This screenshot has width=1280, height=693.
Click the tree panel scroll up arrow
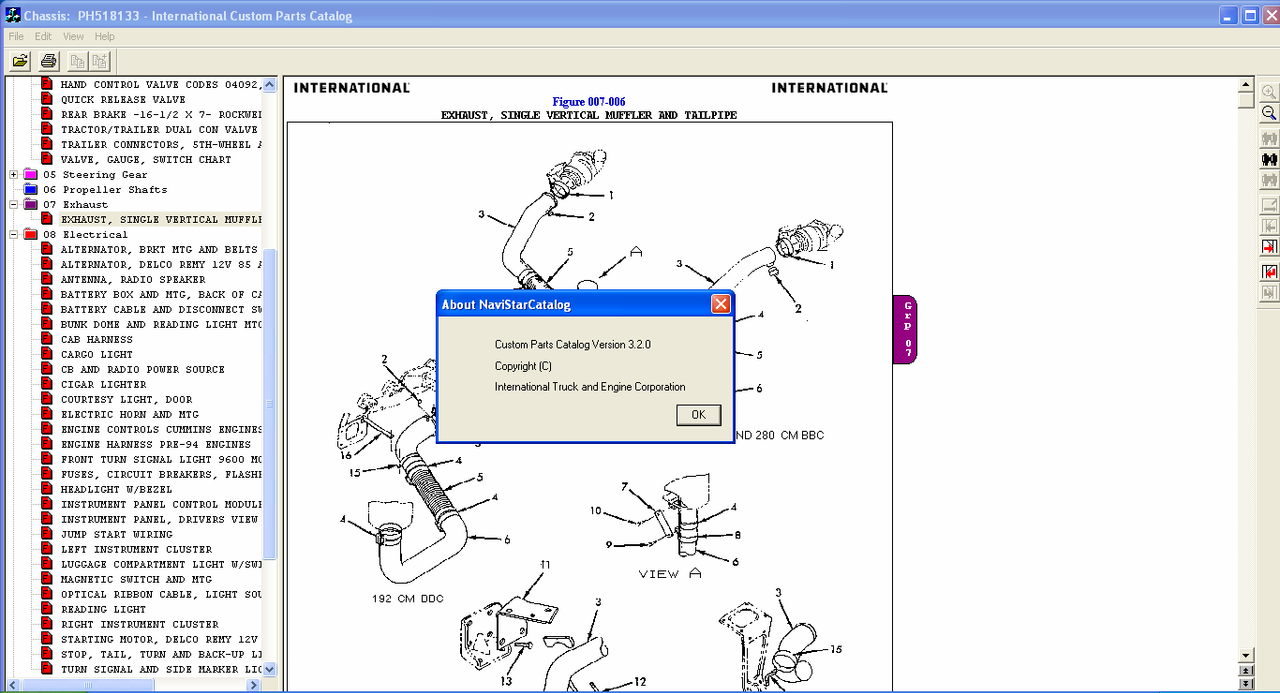click(269, 85)
